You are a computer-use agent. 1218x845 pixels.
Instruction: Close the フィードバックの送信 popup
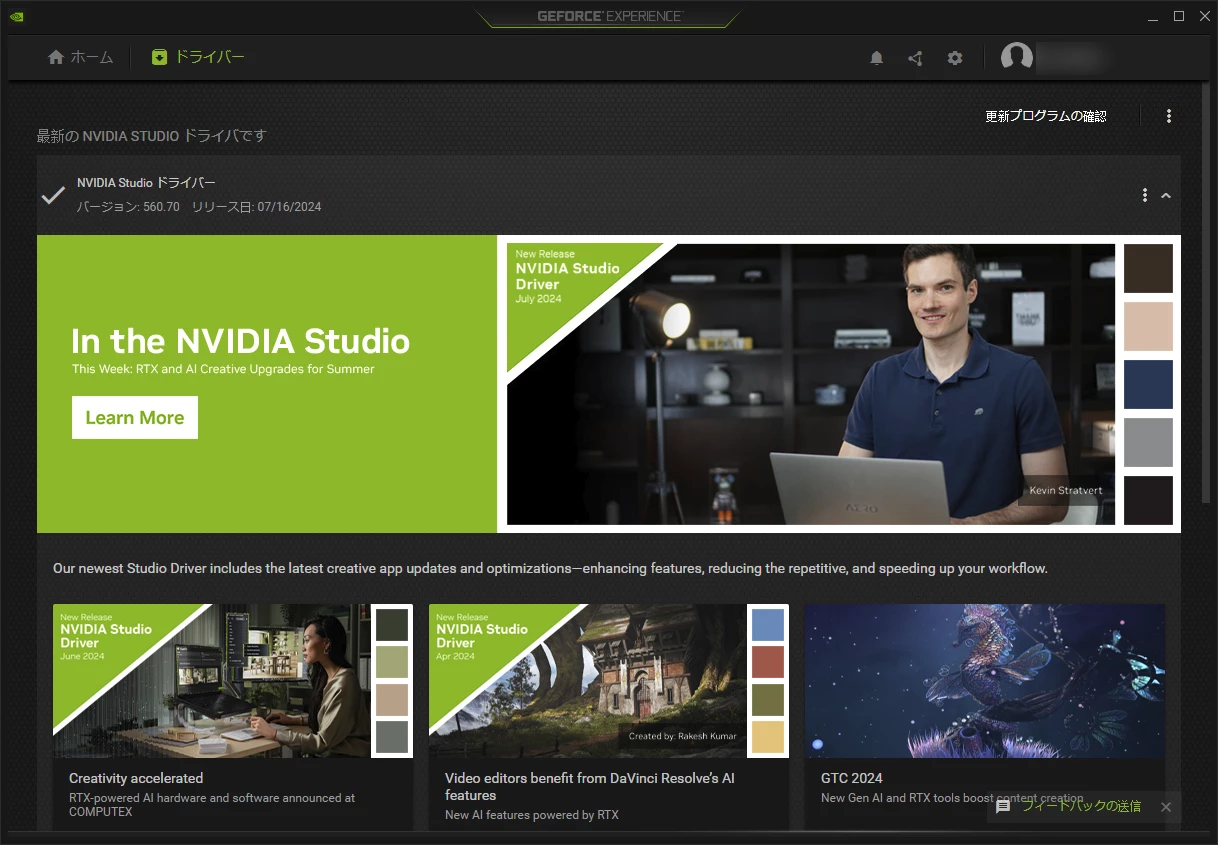click(1166, 807)
